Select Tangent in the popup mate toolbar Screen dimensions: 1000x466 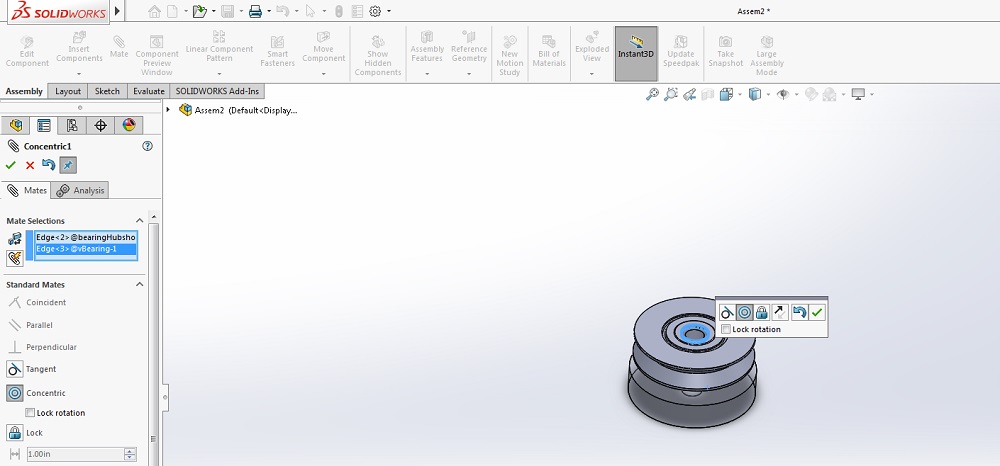pos(726,312)
